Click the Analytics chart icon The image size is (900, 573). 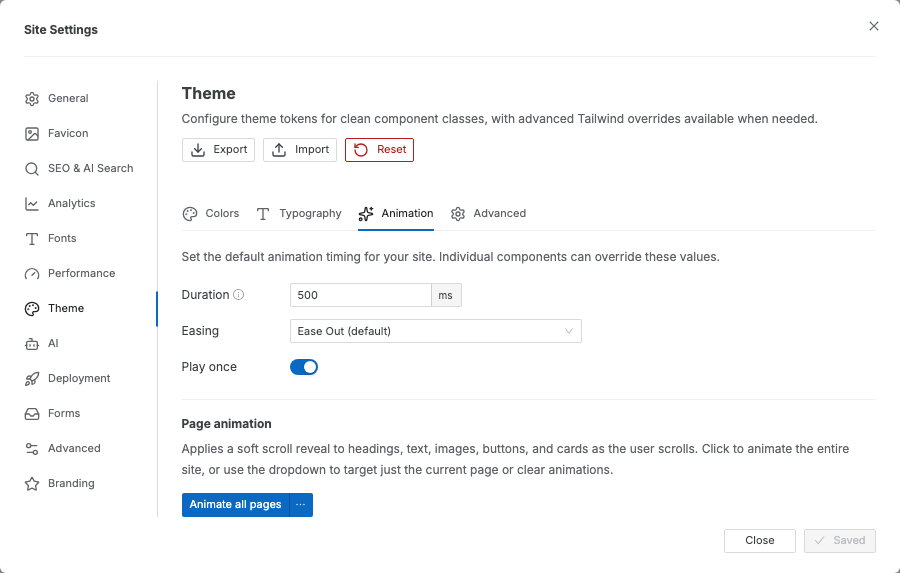32,204
